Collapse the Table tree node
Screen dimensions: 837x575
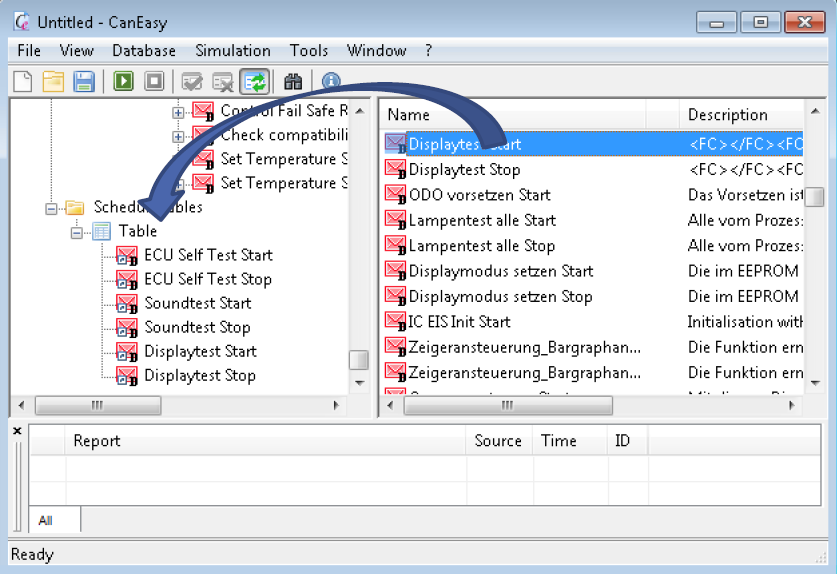click(x=76, y=232)
